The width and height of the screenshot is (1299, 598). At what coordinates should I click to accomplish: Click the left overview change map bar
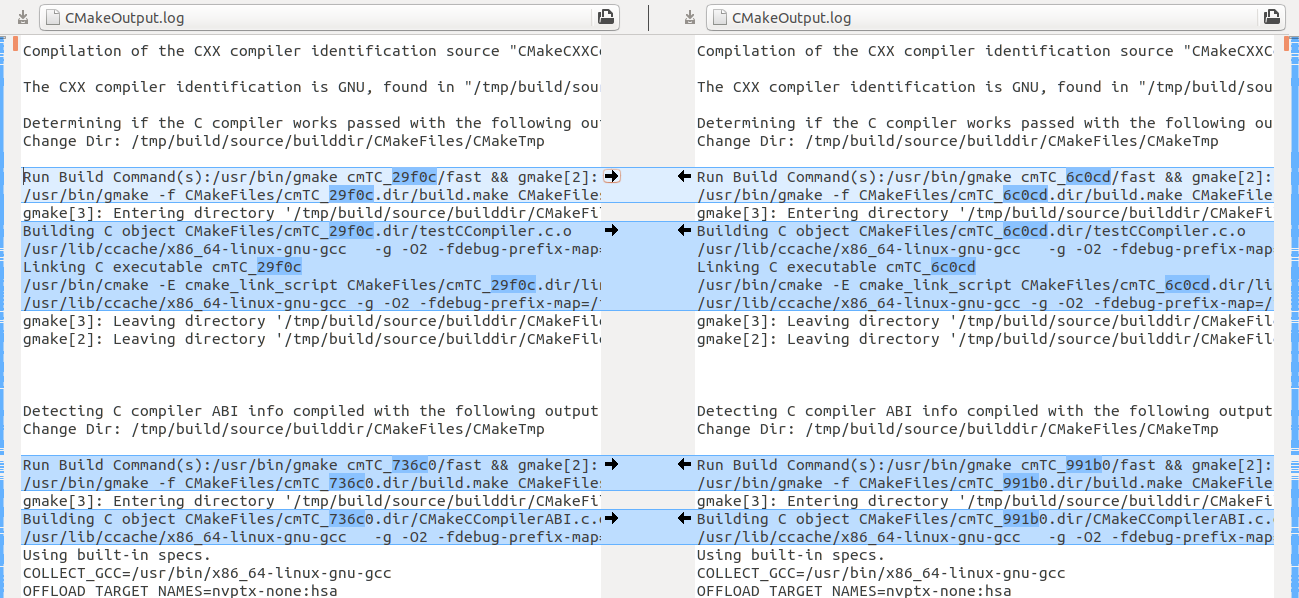click(x=14, y=300)
